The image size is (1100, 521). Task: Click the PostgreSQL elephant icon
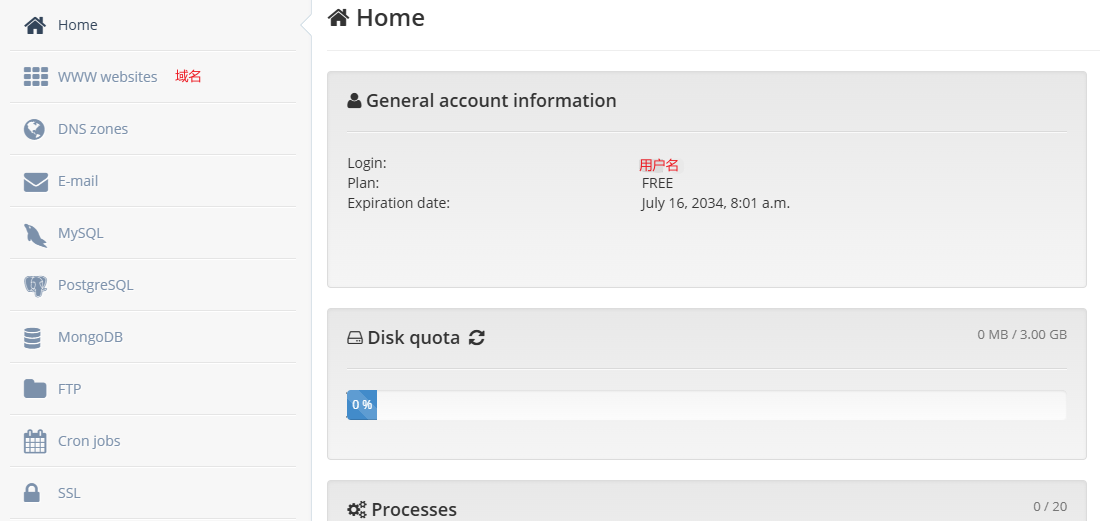click(35, 286)
